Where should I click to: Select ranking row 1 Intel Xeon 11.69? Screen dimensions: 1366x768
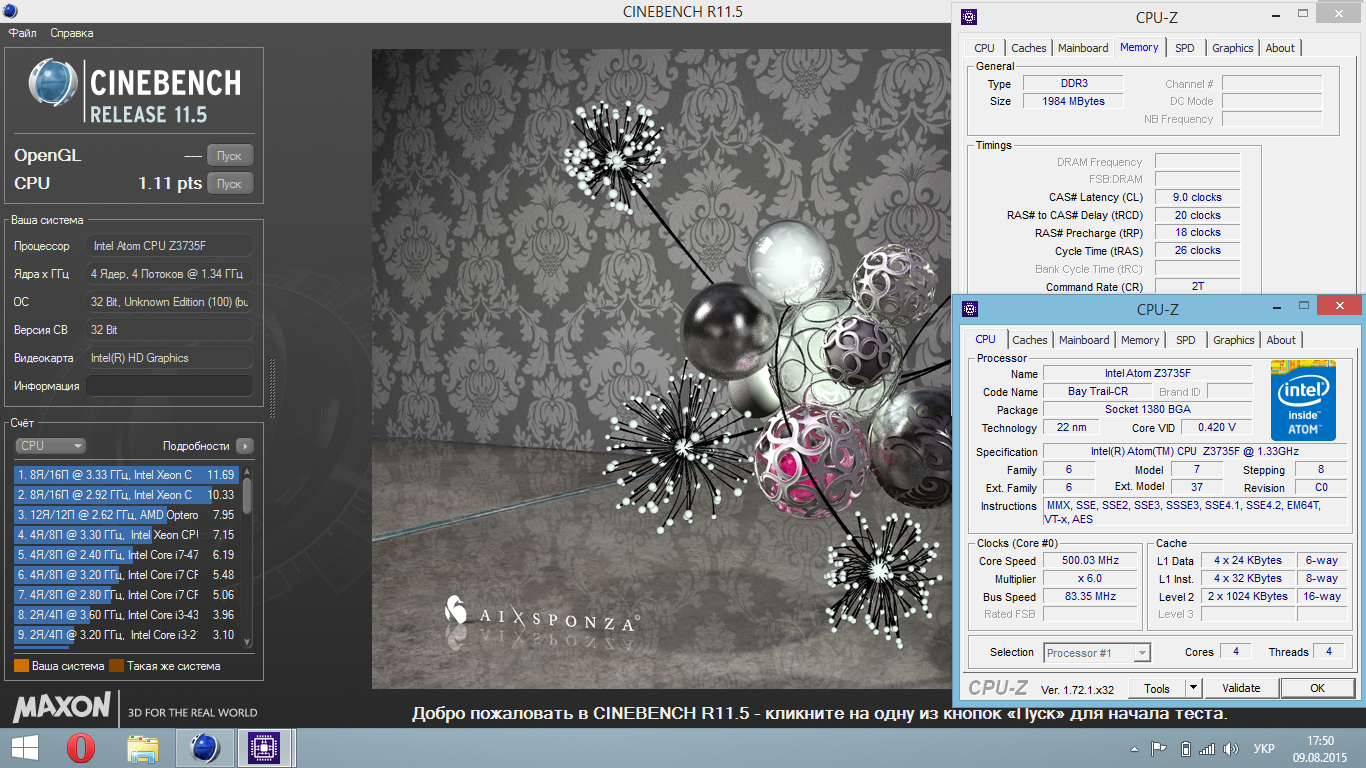click(x=126, y=475)
